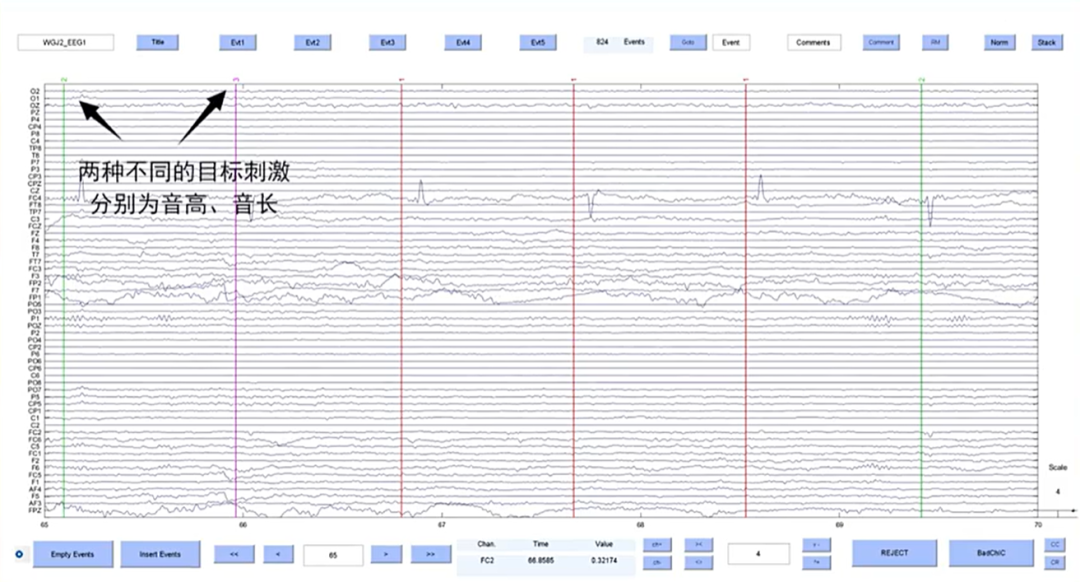Click the upper scale stepper button beside the scale field
The image size is (1080, 582).
[816, 544]
